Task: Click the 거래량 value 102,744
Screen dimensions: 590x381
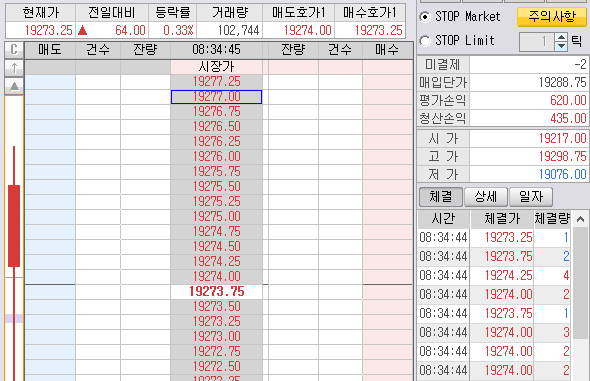Action: tap(239, 30)
